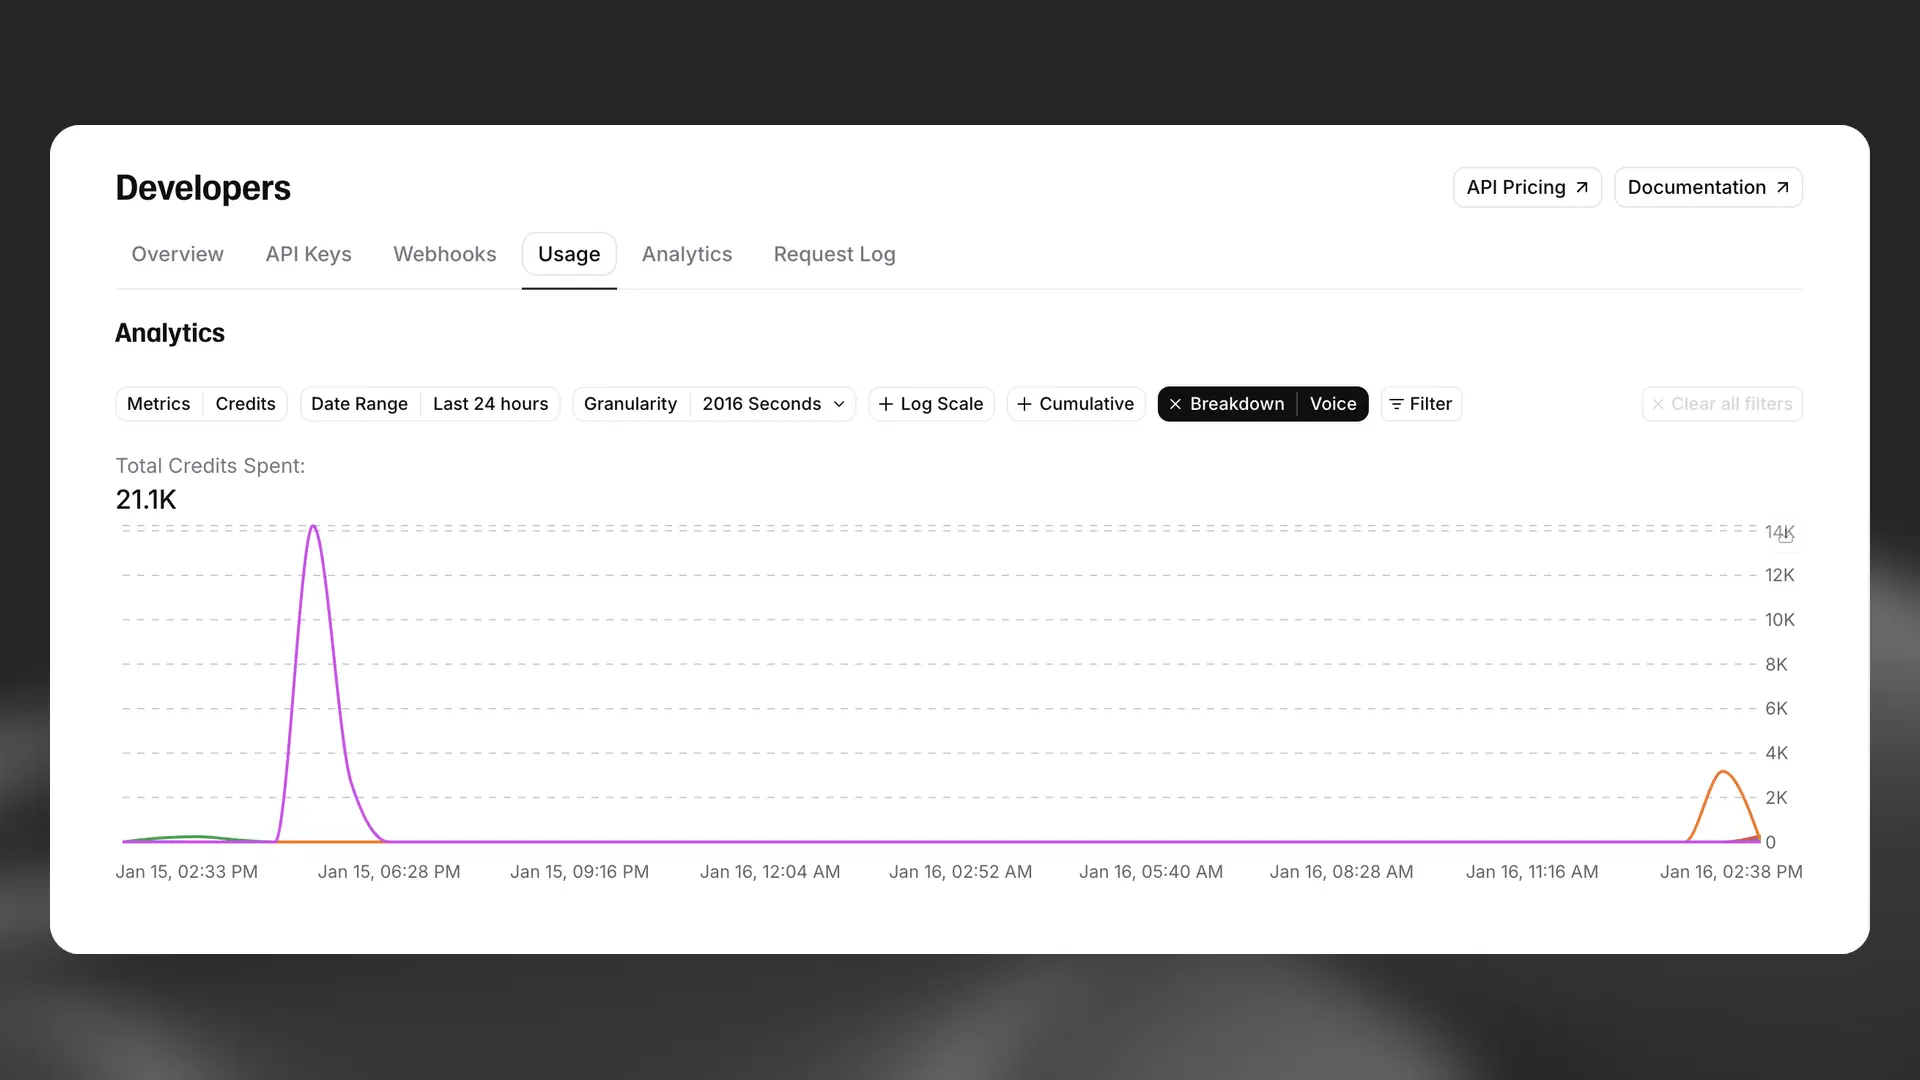
Task: Open the API Keys tab
Action: point(308,254)
